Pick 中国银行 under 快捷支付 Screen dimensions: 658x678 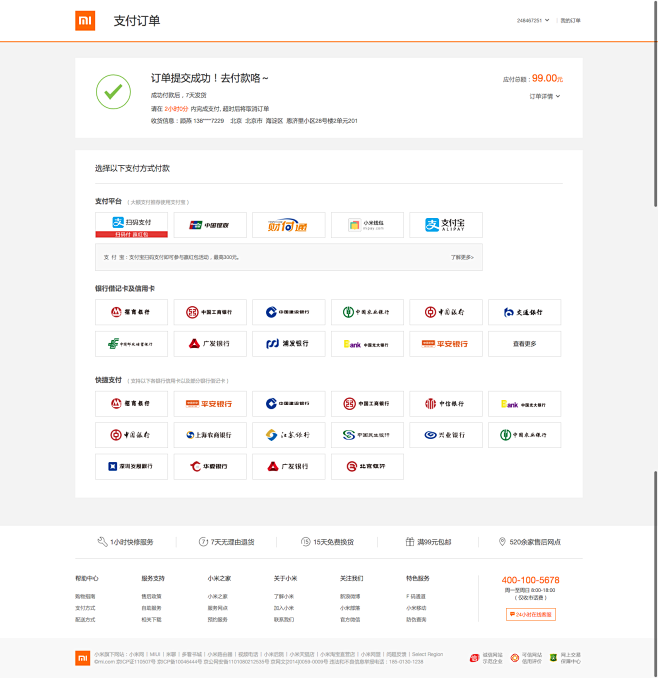(131, 435)
